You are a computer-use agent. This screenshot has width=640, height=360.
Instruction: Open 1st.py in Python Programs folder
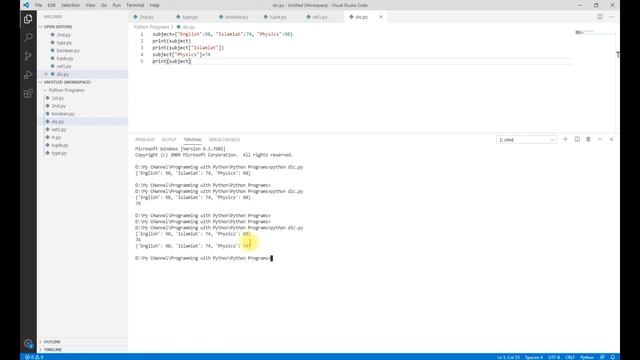(x=58, y=98)
